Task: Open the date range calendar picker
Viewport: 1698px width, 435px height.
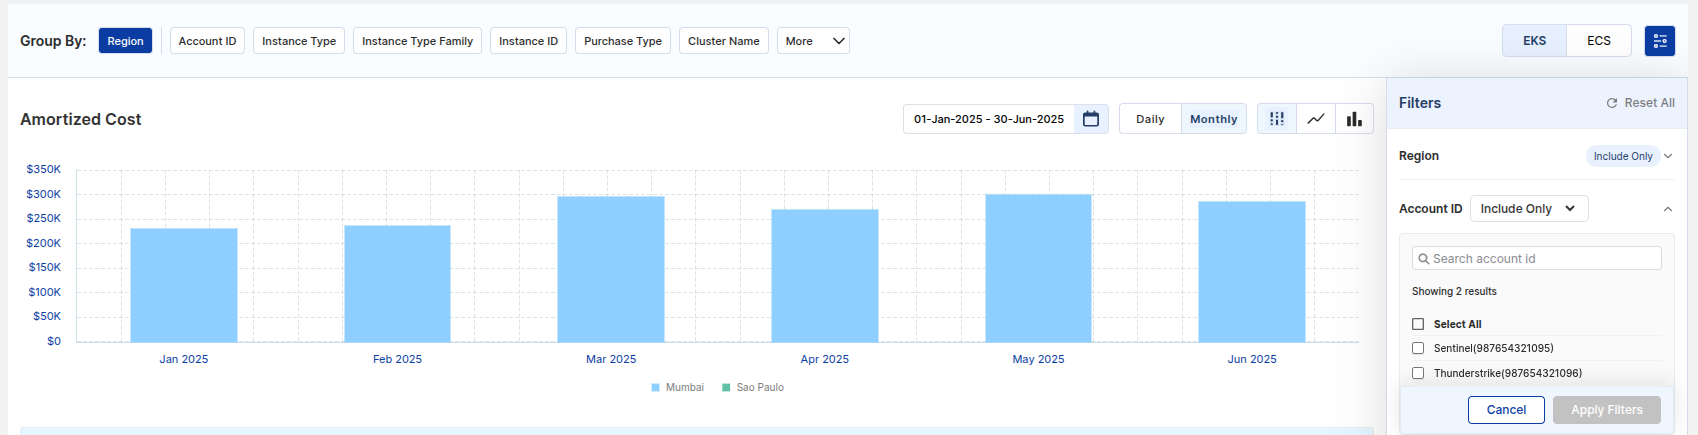Action: pos(1091,119)
